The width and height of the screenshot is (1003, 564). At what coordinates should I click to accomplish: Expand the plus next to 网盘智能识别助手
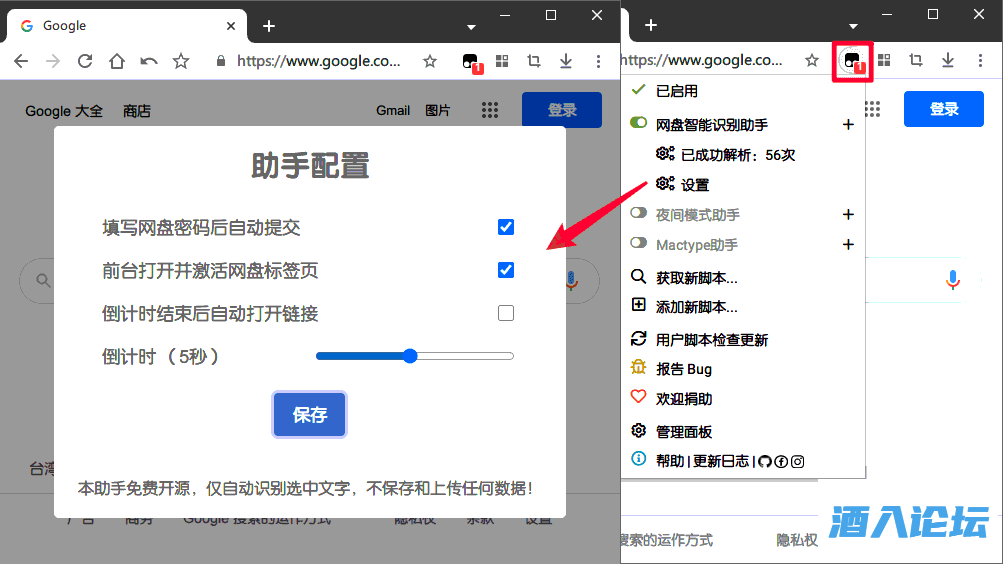[848, 125]
